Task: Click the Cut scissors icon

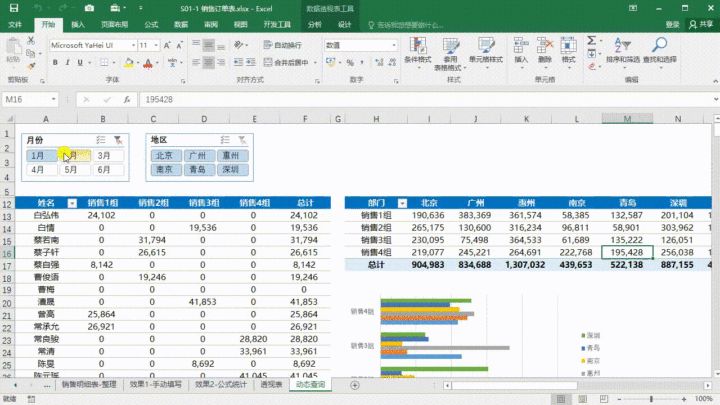Action: point(31,40)
